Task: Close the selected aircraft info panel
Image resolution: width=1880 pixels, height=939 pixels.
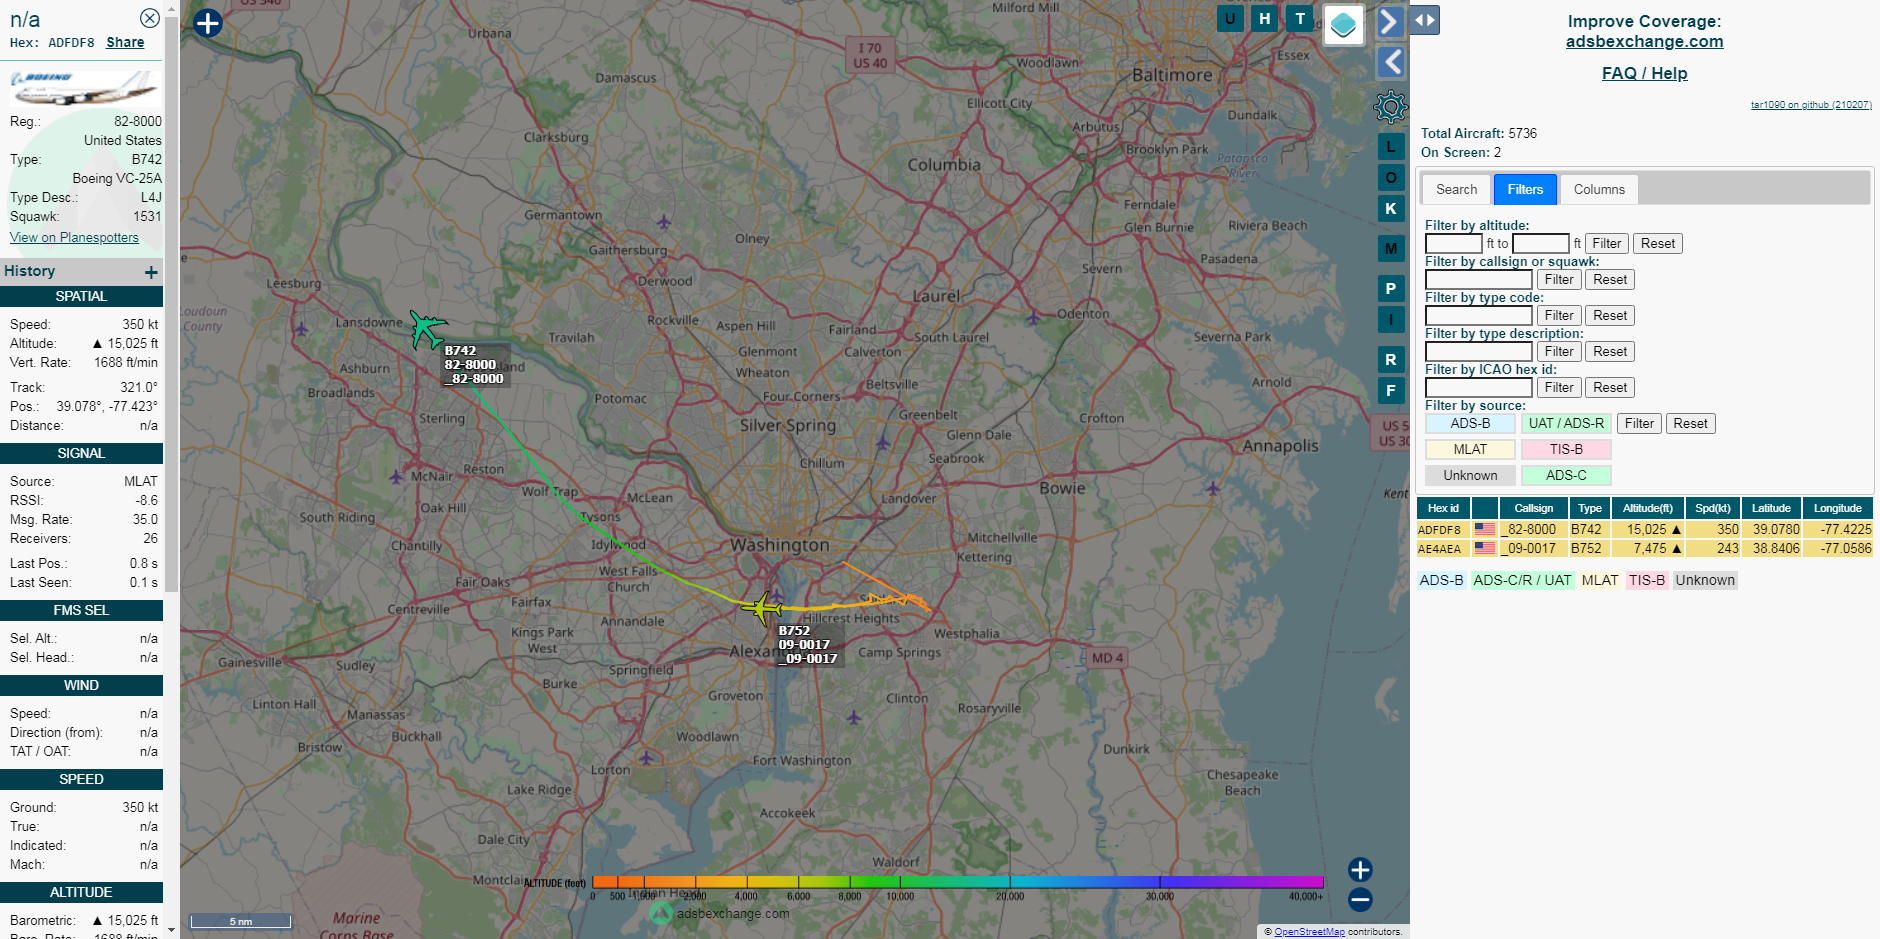Action: [x=149, y=18]
